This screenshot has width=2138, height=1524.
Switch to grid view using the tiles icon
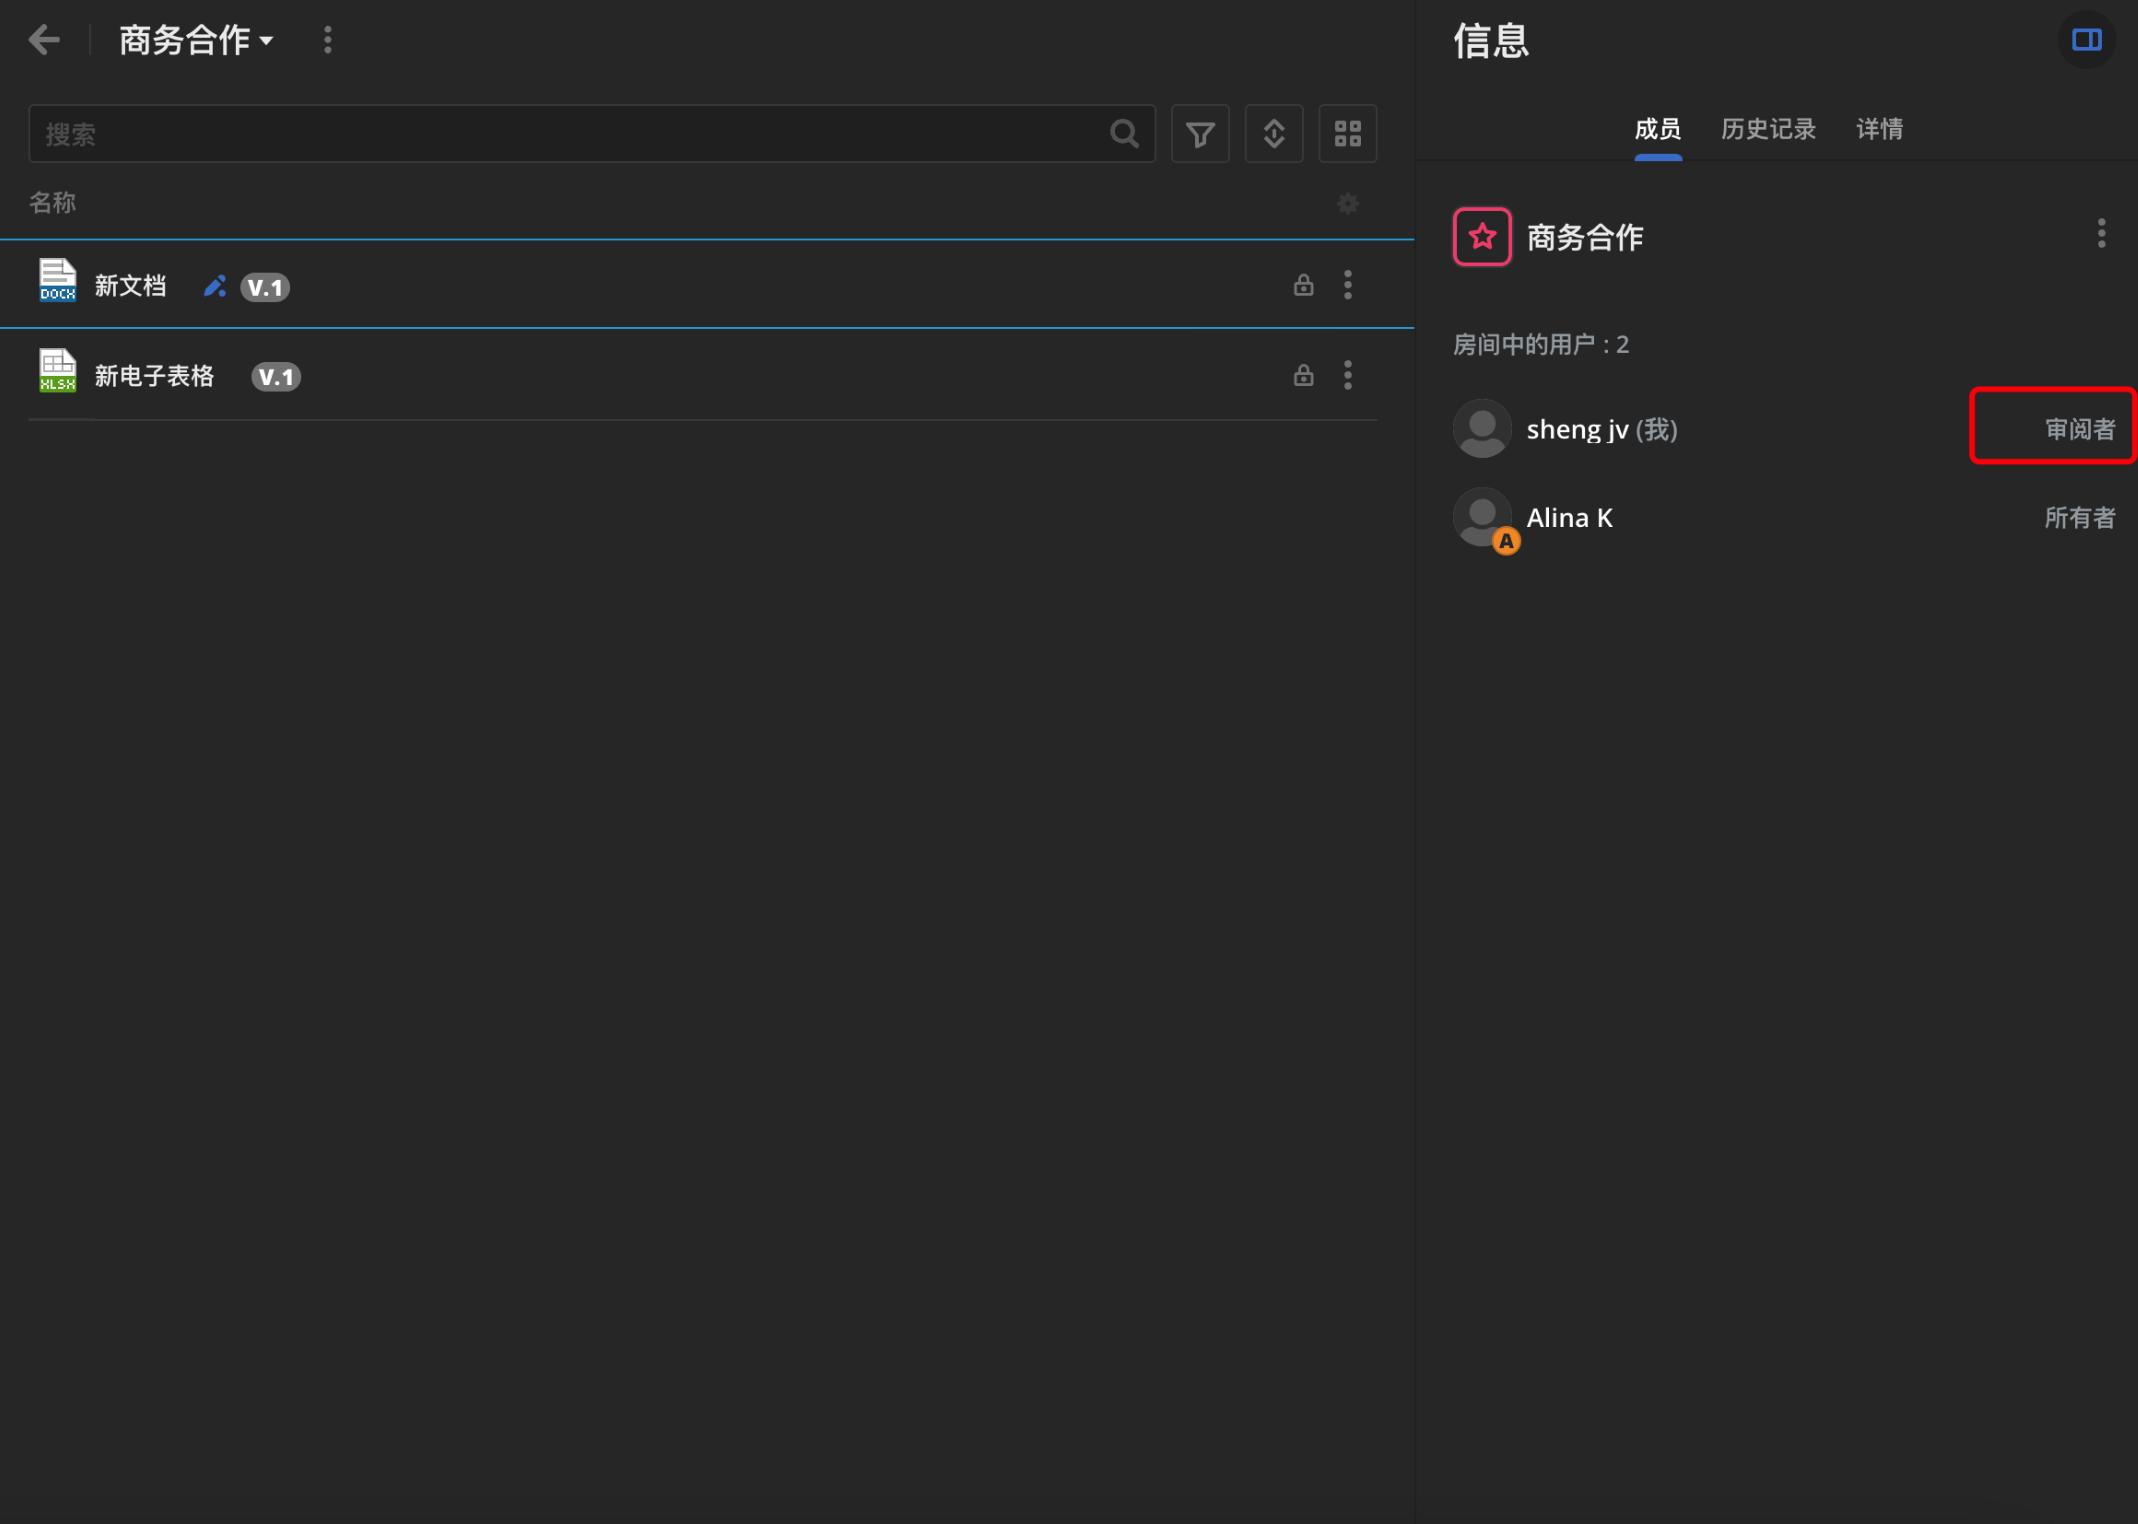coord(1347,133)
